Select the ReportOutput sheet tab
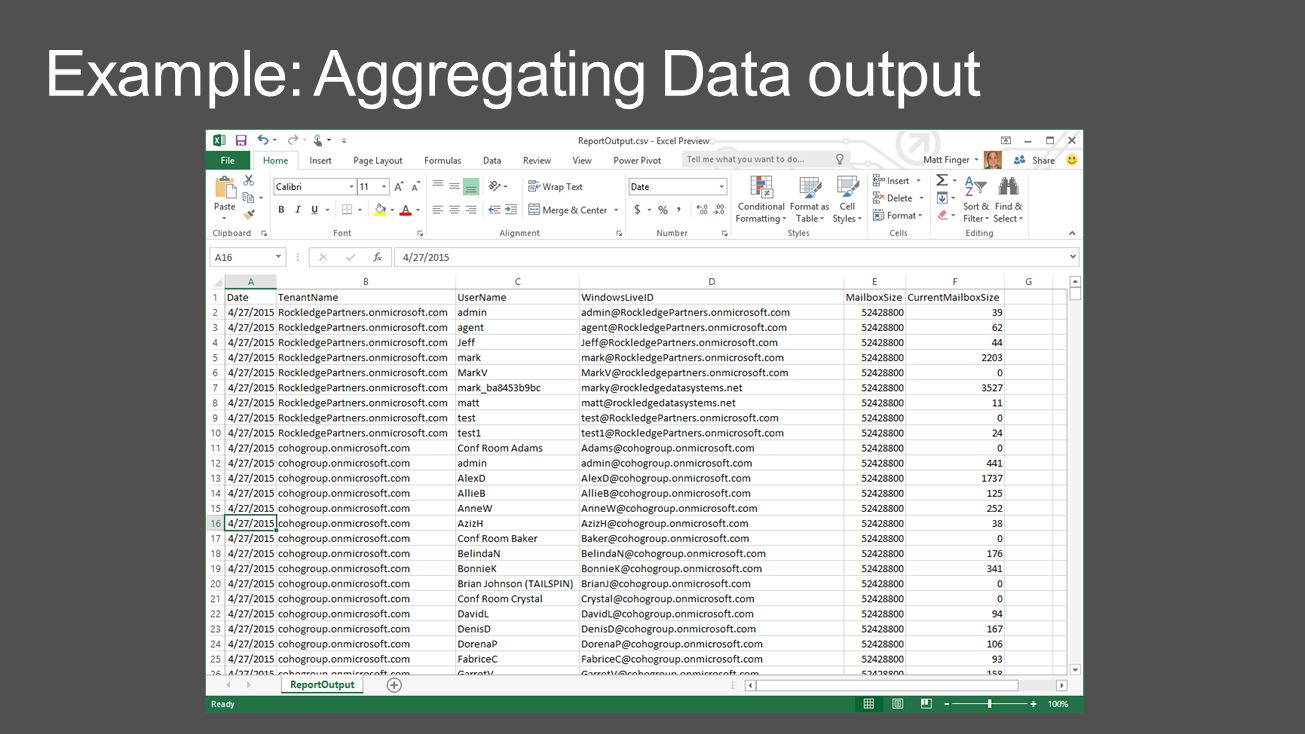The height and width of the screenshot is (734, 1305). tap(322, 685)
